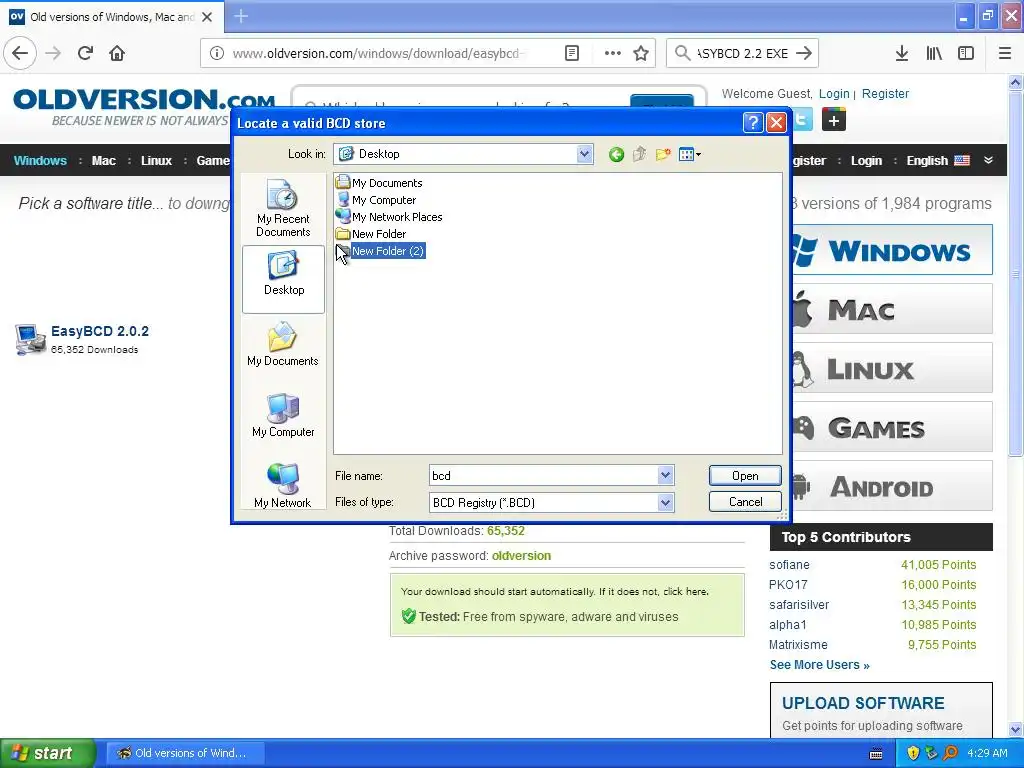Toggle the Firefox sidebar icon
This screenshot has height=768, width=1024.
point(966,53)
